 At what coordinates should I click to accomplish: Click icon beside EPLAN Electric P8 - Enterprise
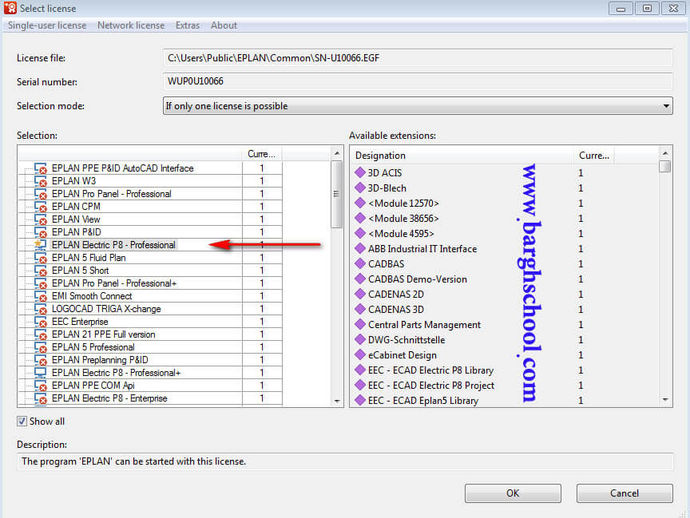coord(41,398)
